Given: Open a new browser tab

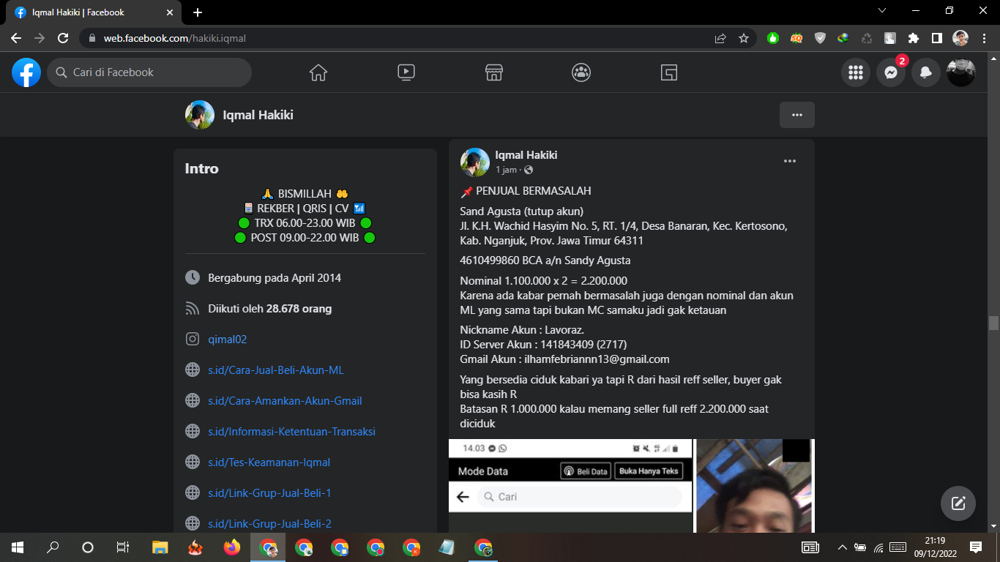Looking at the screenshot, I should [198, 12].
